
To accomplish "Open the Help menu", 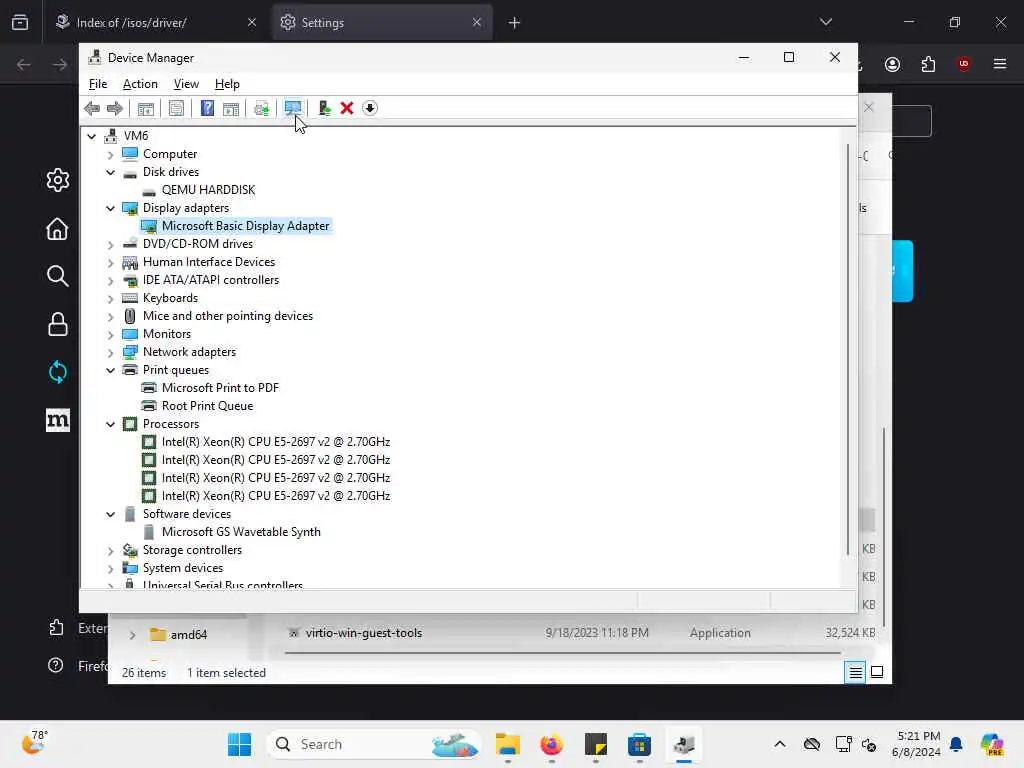I will click(x=227, y=84).
